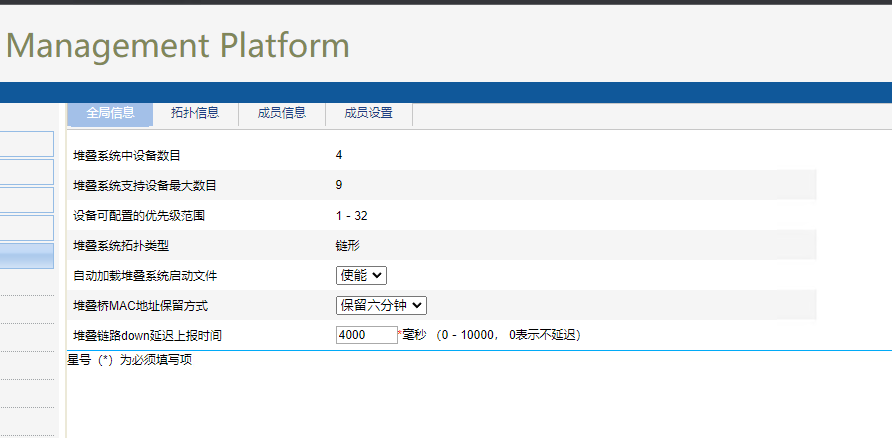Go to the 成员信息 tab
The image size is (892, 438).
tap(282, 113)
